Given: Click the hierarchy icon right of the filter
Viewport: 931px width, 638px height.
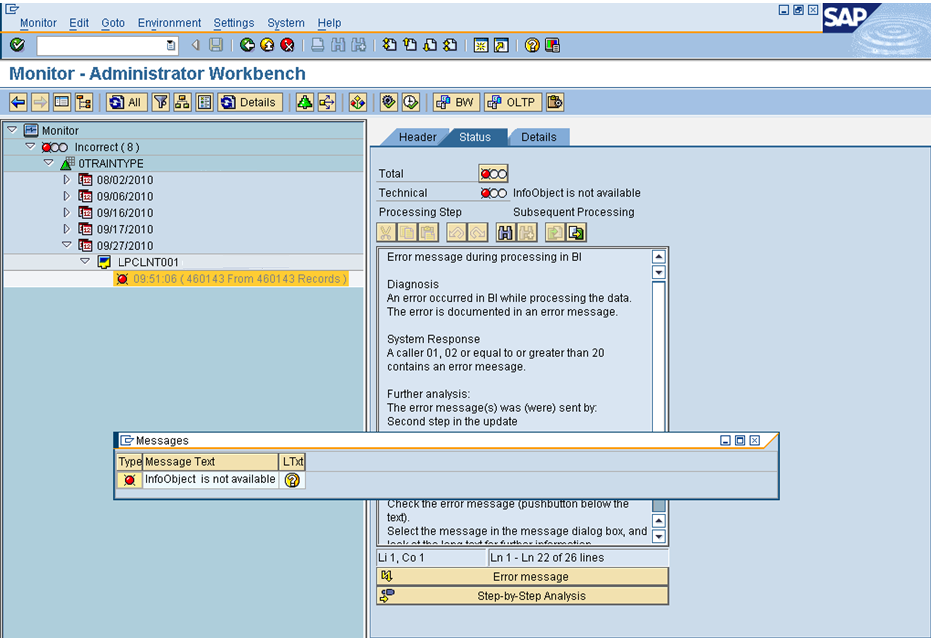Looking at the screenshot, I should click(182, 103).
